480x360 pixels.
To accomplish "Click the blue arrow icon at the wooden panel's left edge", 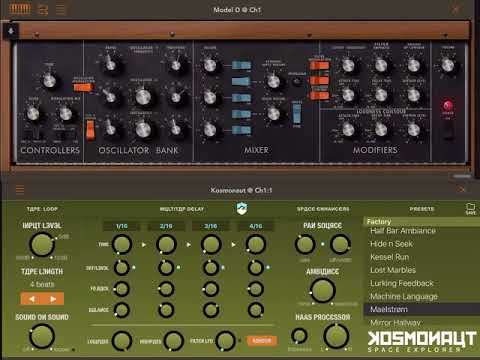I will (x=11, y=31).
